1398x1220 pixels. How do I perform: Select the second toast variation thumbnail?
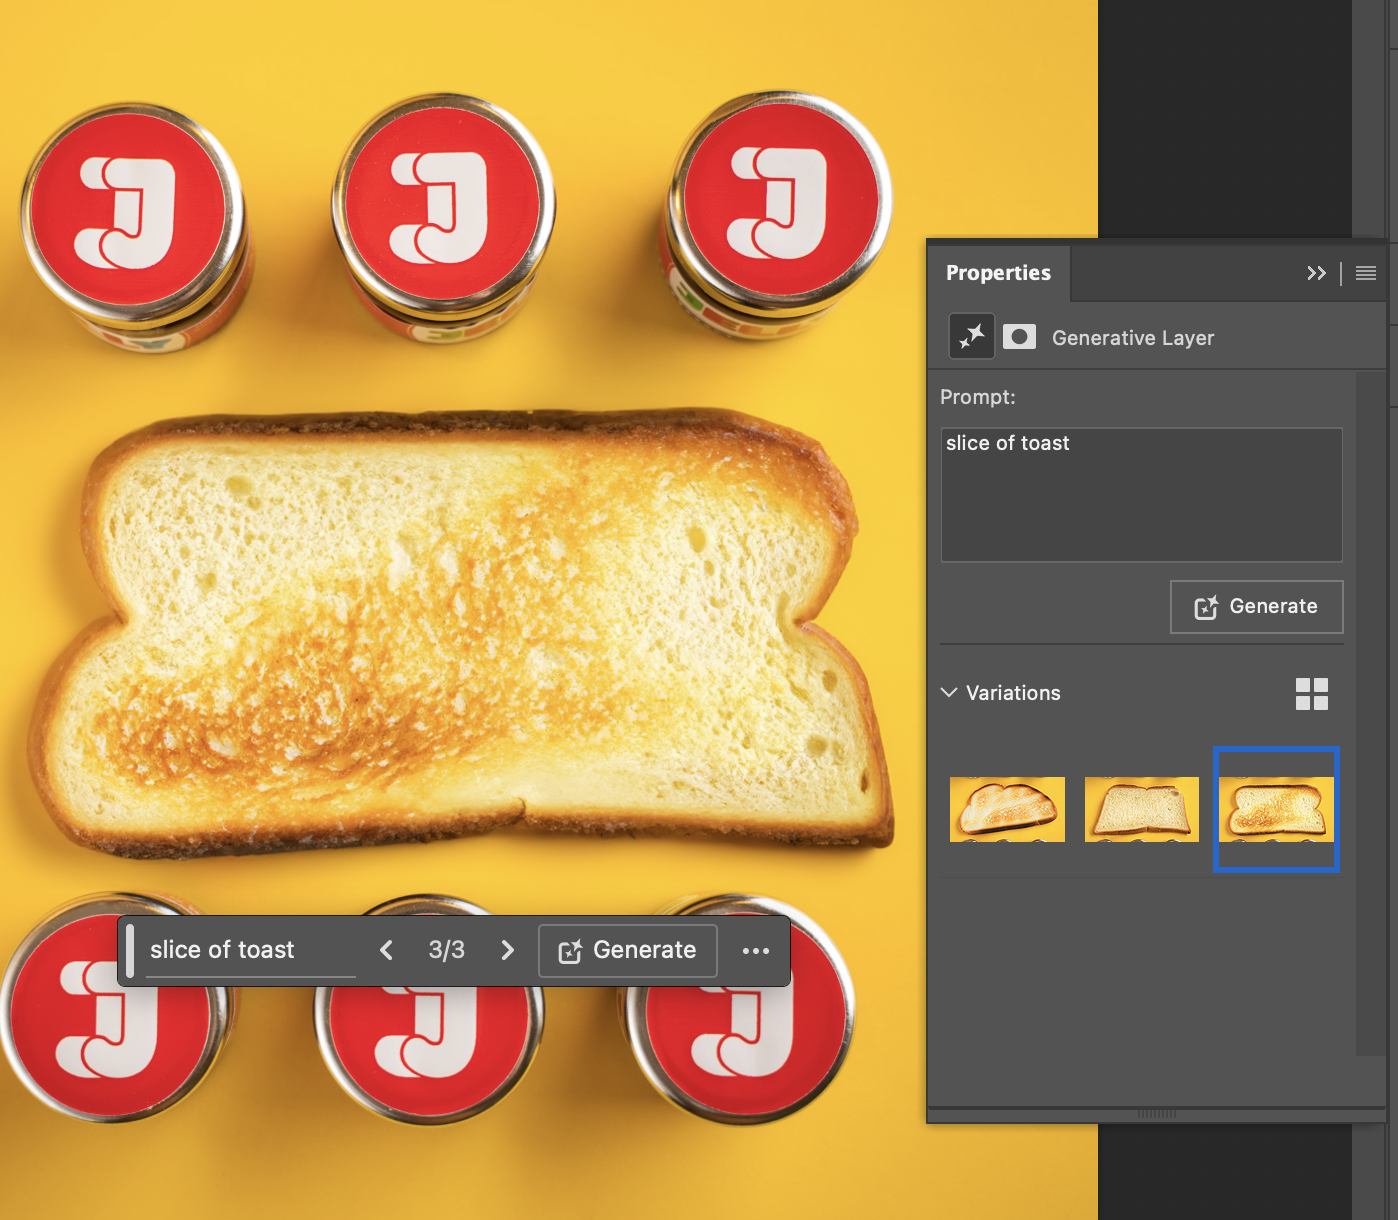point(1141,809)
